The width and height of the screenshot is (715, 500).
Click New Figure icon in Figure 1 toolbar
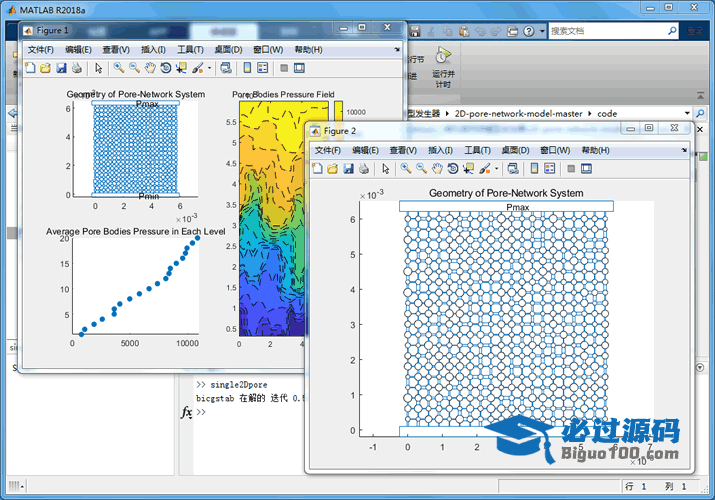click(31, 68)
